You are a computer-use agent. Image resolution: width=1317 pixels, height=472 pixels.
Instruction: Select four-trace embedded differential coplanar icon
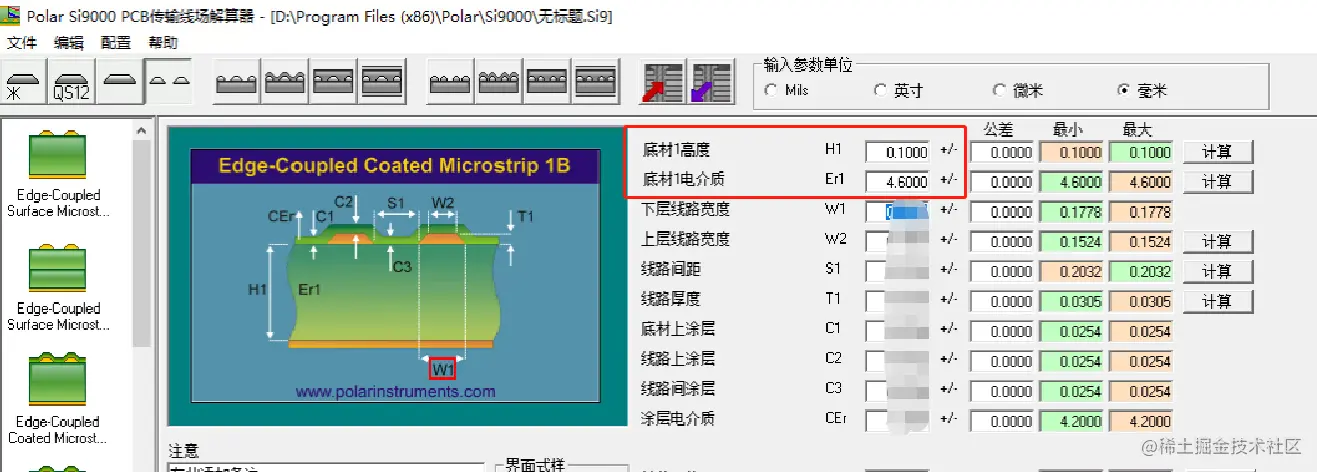547,81
